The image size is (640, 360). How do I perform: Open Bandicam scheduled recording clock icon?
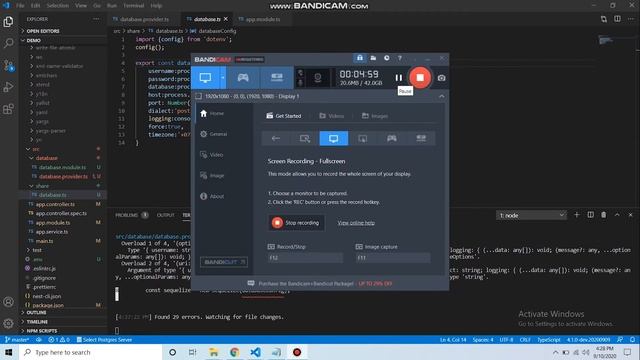(387, 58)
